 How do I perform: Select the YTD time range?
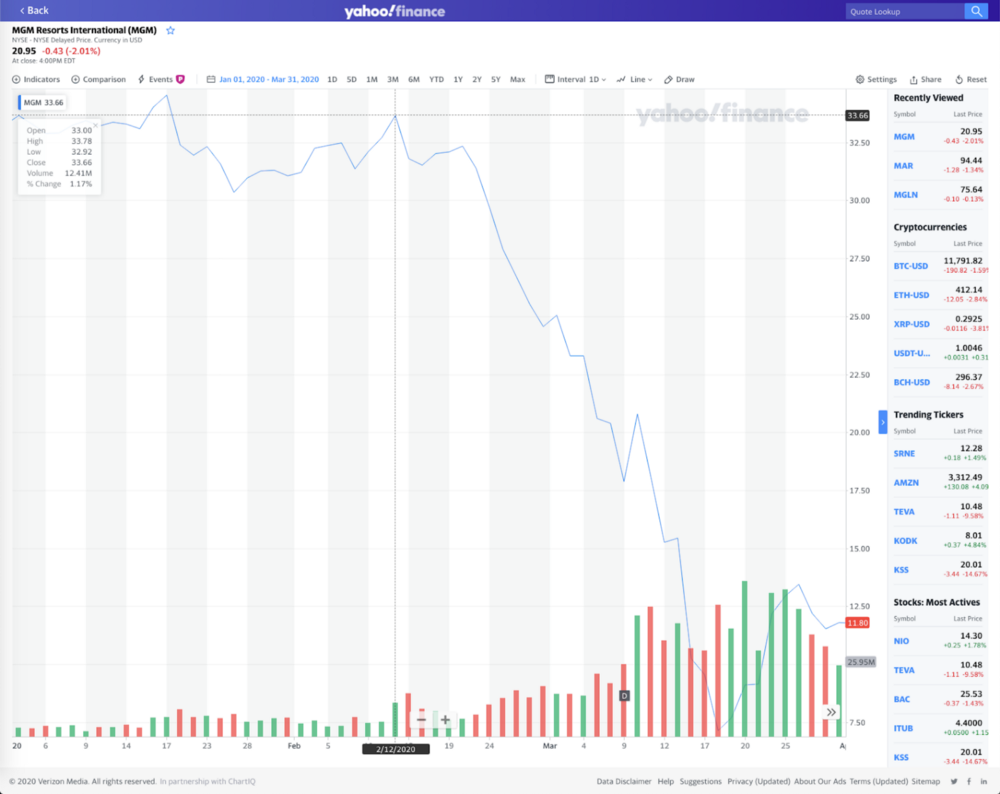coord(436,79)
